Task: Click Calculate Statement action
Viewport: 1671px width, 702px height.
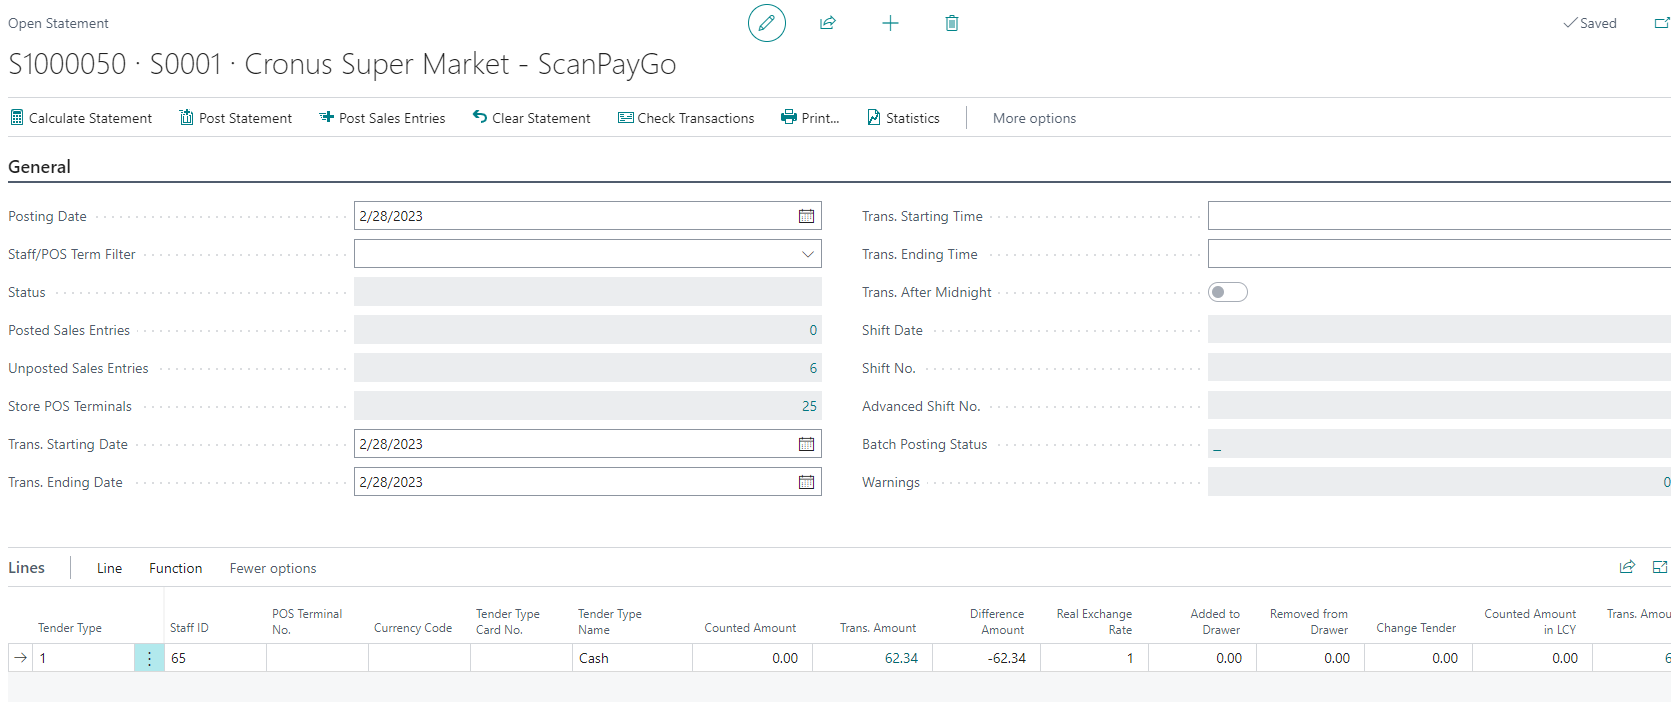Action: pos(81,118)
